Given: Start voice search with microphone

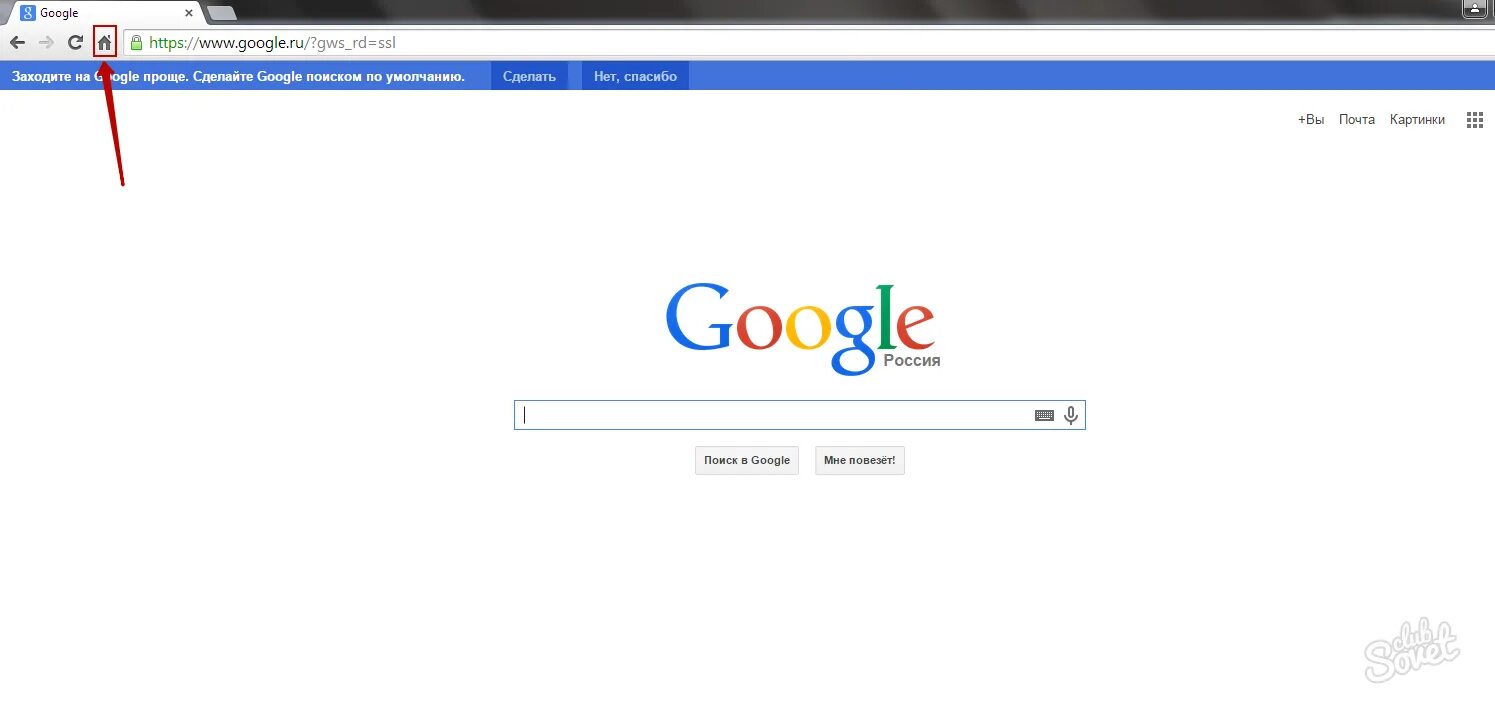Looking at the screenshot, I should click(x=1071, y=415).
